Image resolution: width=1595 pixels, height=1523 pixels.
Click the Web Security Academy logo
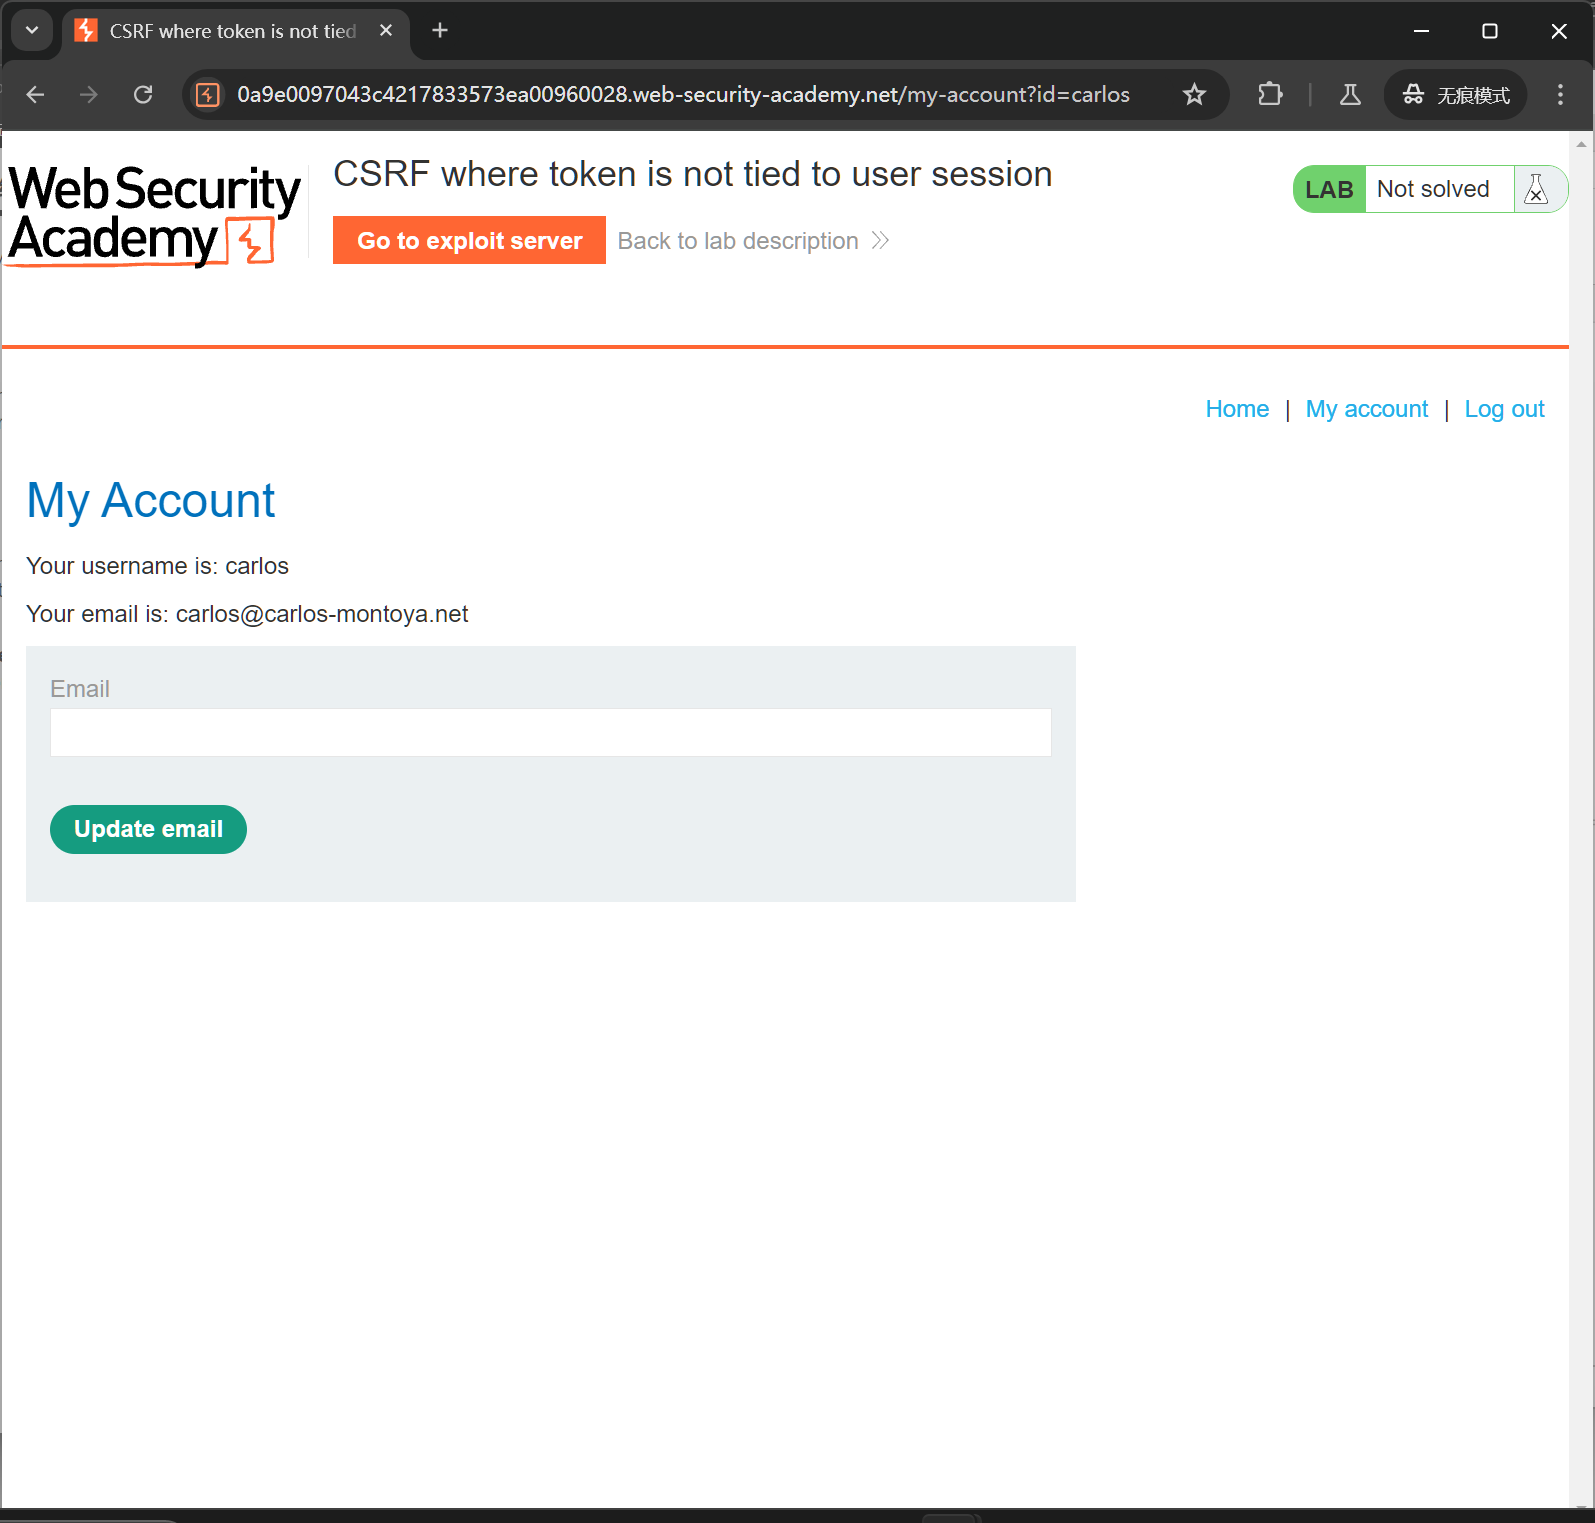click(155, 215)
